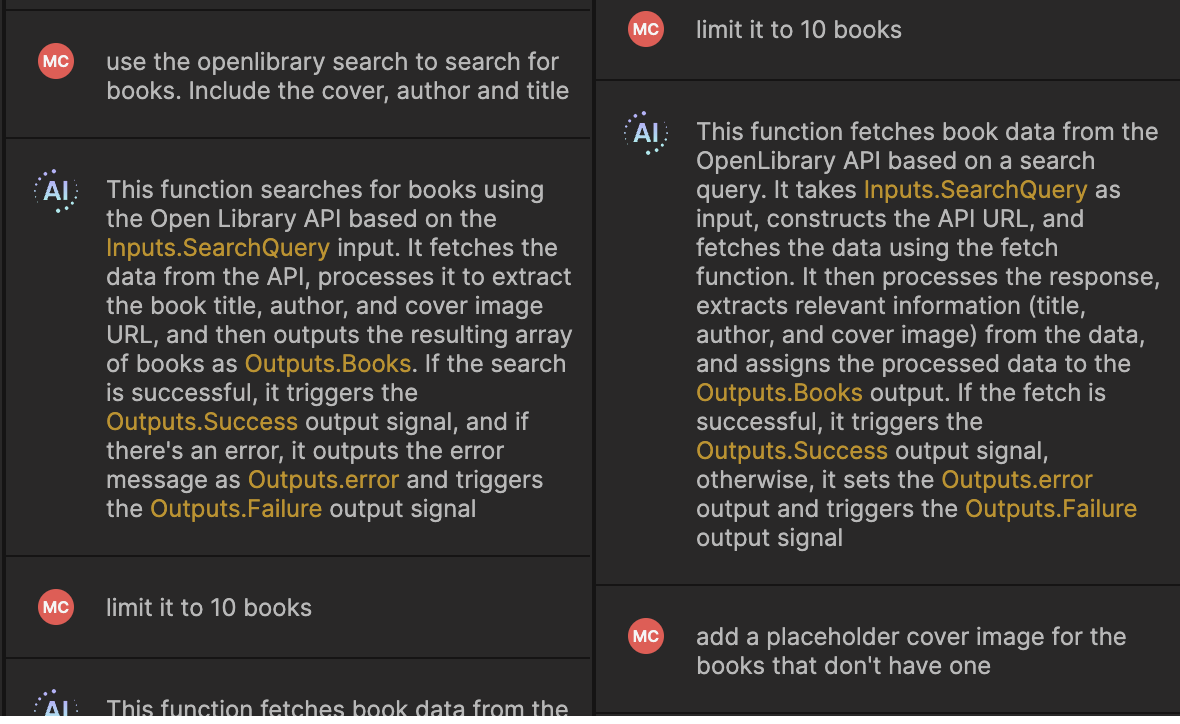1180x724 pixels.
Task: Click the AI icon beside the 'searches for books' reply
Action: 56,190
